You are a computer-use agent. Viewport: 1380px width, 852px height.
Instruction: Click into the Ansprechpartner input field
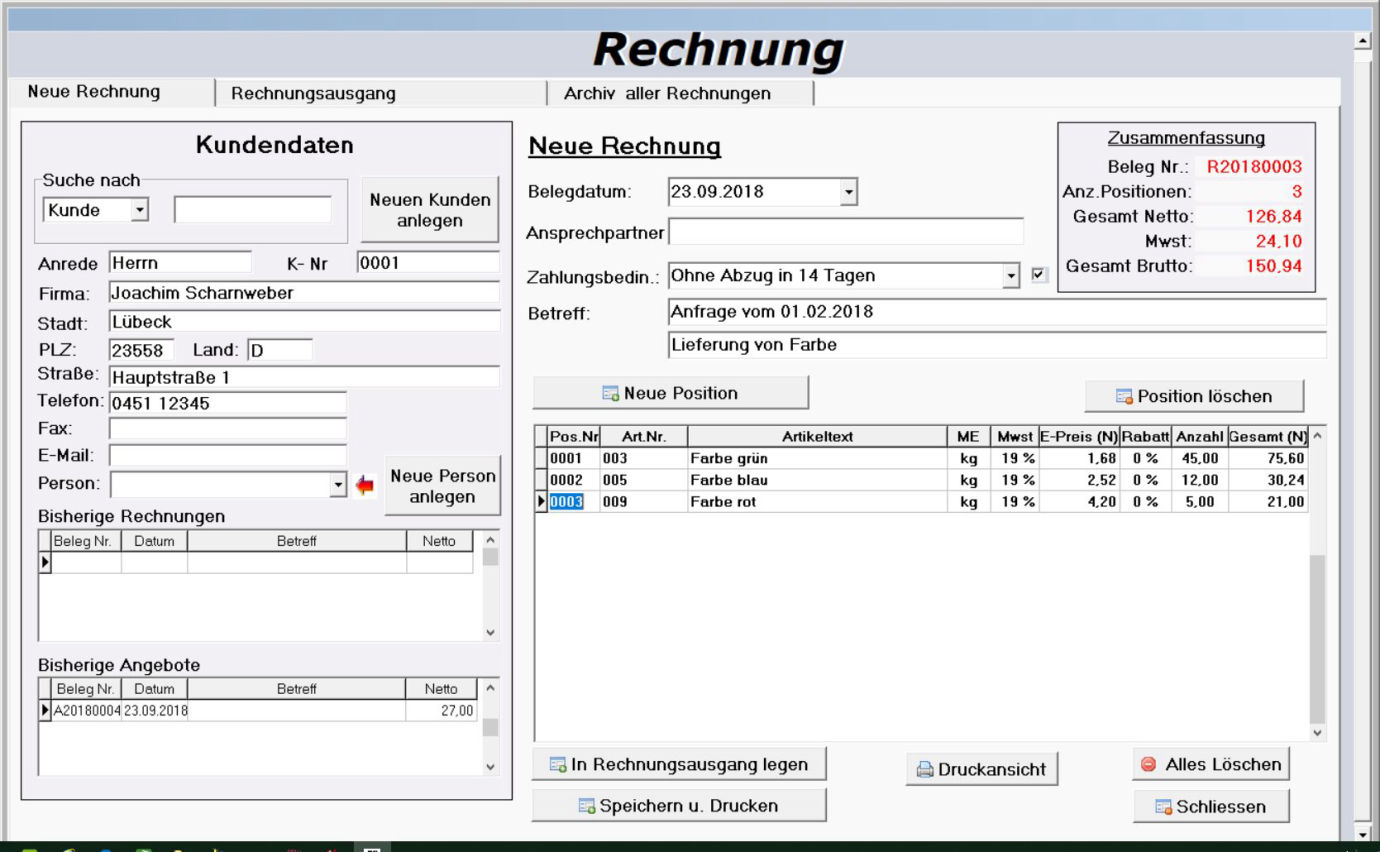846,232
